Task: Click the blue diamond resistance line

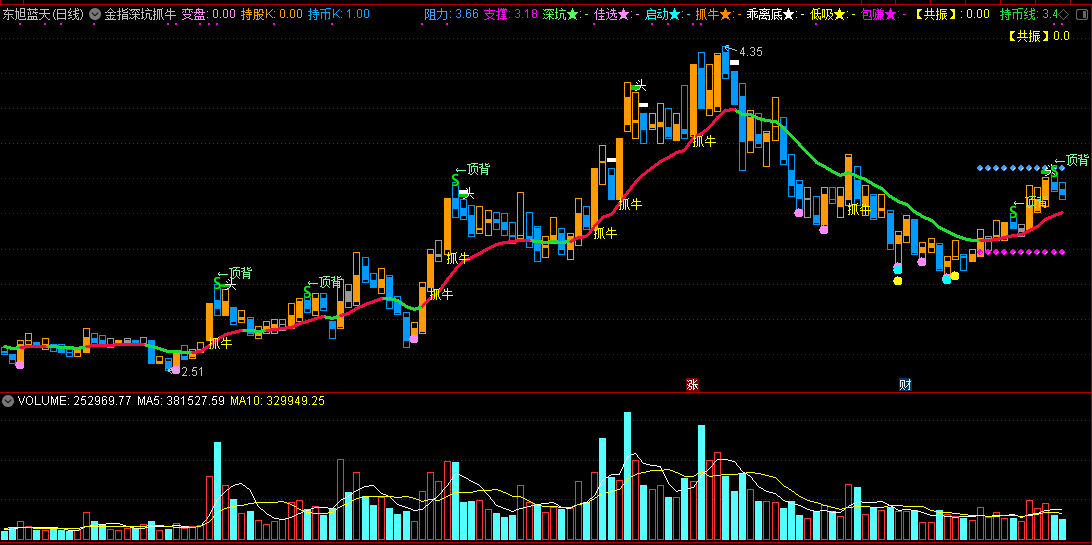Action: [x=1020, y=168]
